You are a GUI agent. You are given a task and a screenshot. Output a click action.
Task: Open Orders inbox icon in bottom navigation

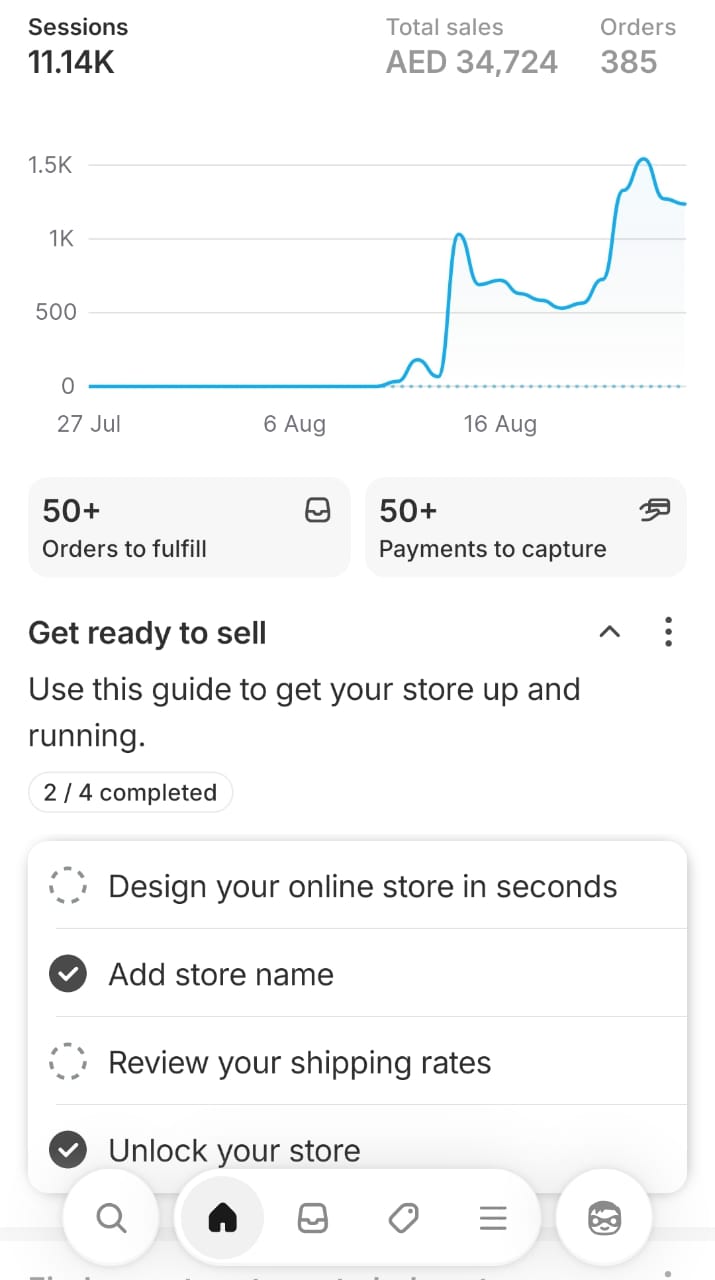(x=313, y=1218)
